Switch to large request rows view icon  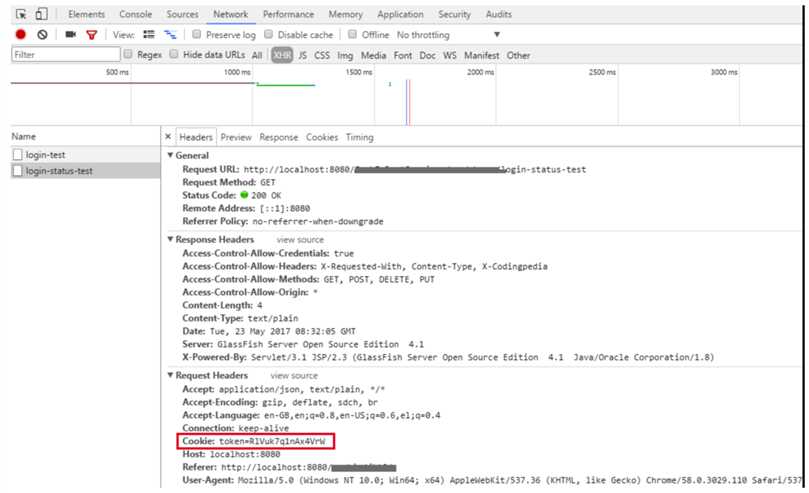(x=149, y=35)
